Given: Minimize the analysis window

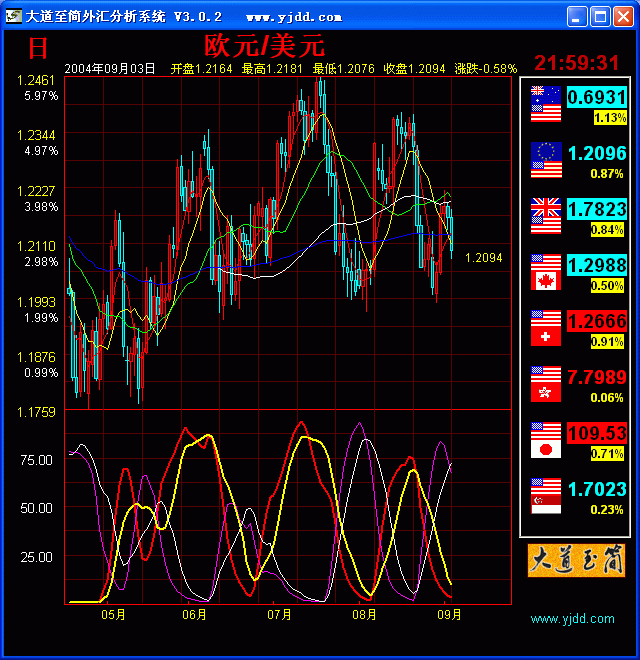Looking at the screenshot, I should (x=576, y=17).
